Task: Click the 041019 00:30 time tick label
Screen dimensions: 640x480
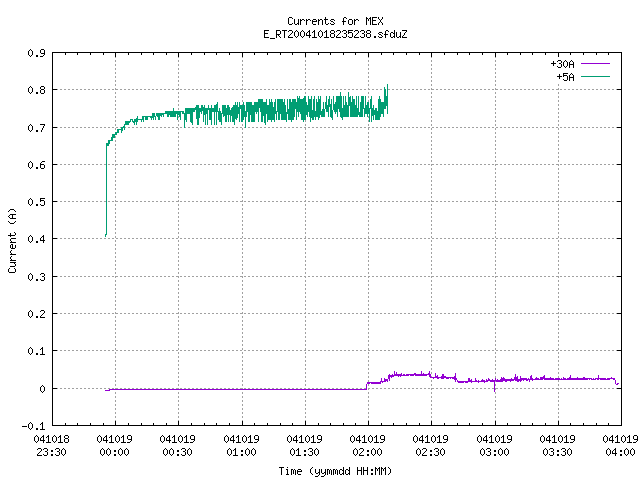Action: tap(178, 446)
